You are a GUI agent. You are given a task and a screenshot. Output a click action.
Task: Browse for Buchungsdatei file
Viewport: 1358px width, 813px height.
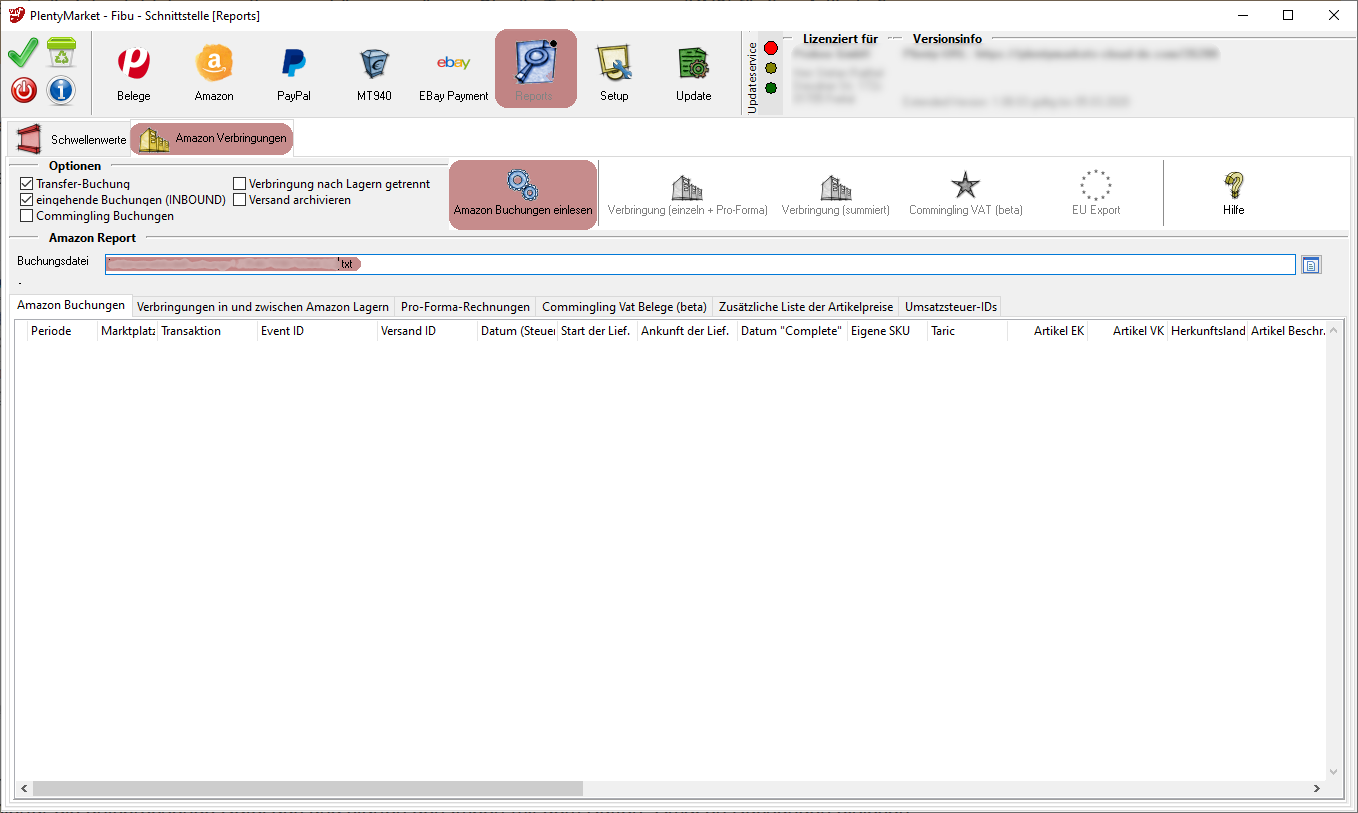point(1311,264)
